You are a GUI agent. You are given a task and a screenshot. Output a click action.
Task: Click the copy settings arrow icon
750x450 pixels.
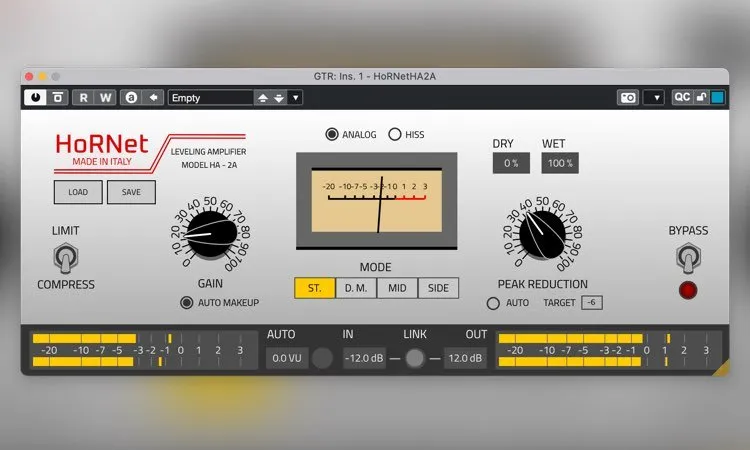(153, 98)
